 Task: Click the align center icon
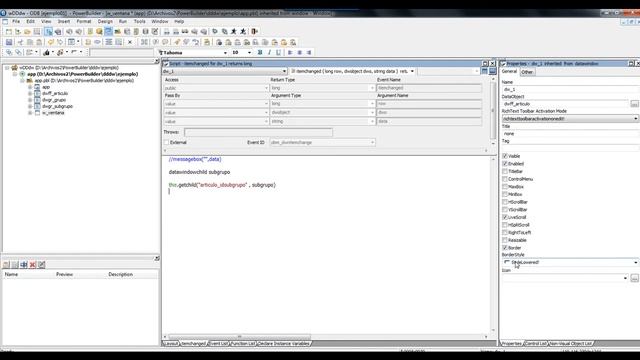(x=300, y=52)
